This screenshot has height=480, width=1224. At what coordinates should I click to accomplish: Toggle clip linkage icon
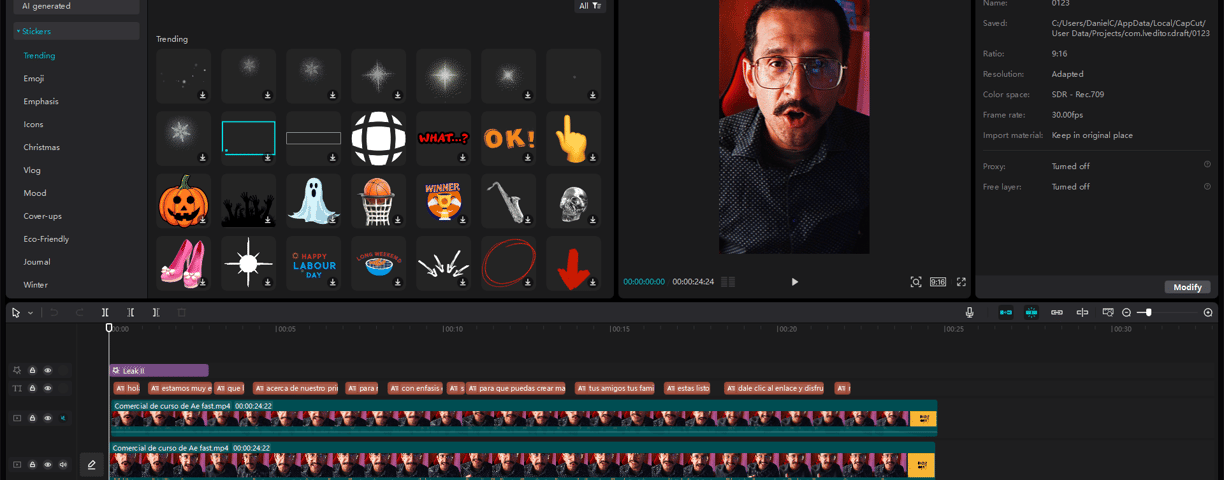click(1057, 313)
